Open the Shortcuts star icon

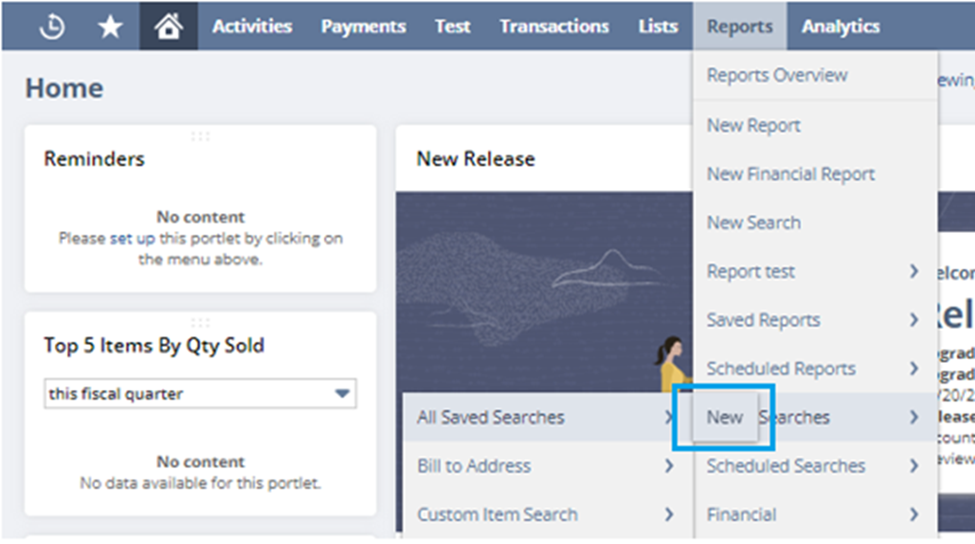pyautogui.click(x=110, y=26)
